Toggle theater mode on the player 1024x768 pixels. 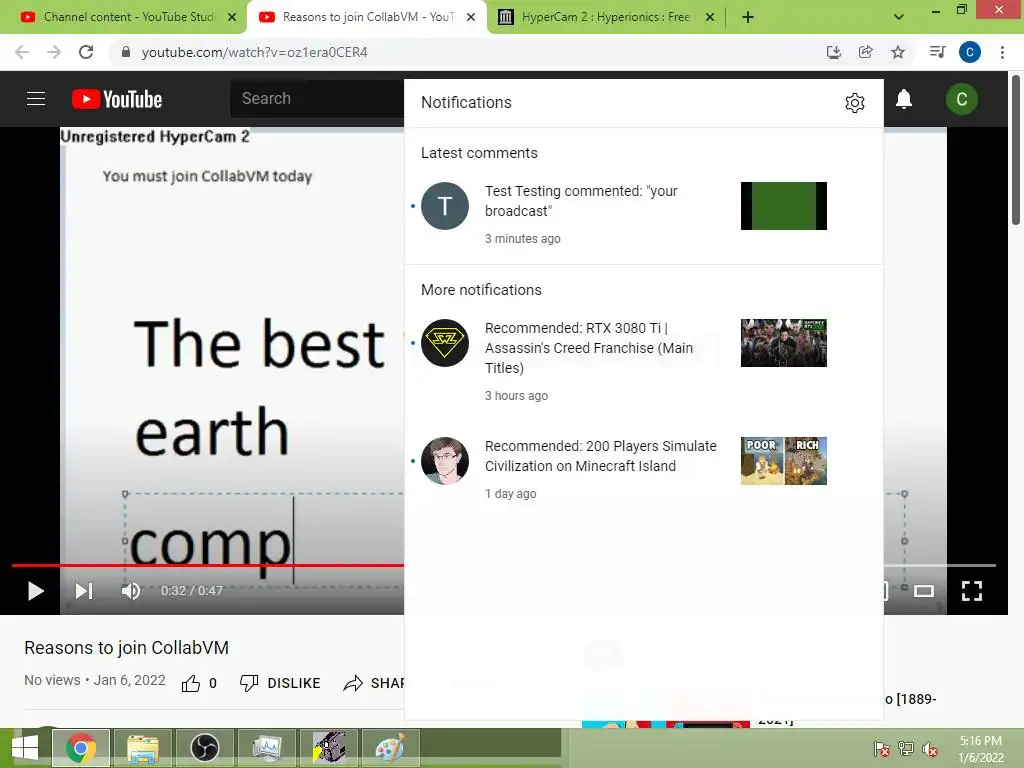click(x=923, y=591)
